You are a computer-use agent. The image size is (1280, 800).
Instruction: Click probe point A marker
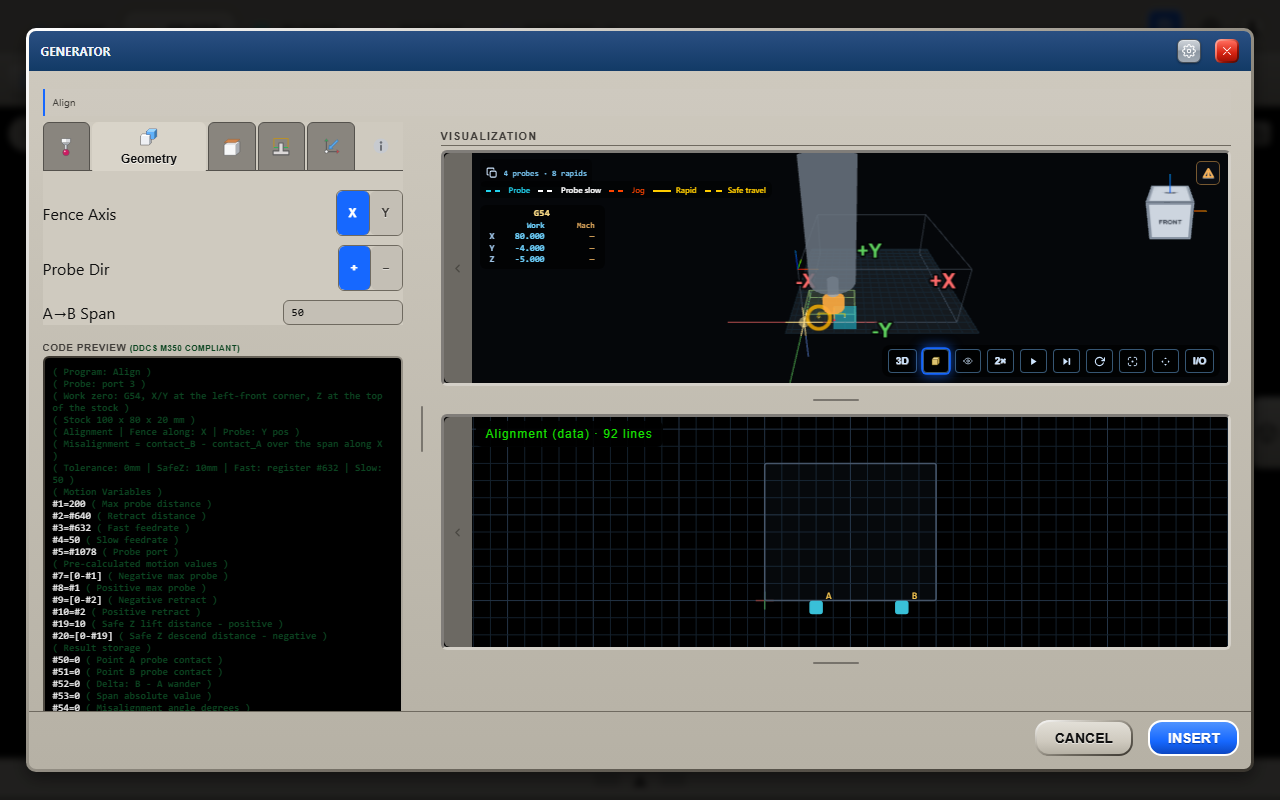tap(816, 607)
